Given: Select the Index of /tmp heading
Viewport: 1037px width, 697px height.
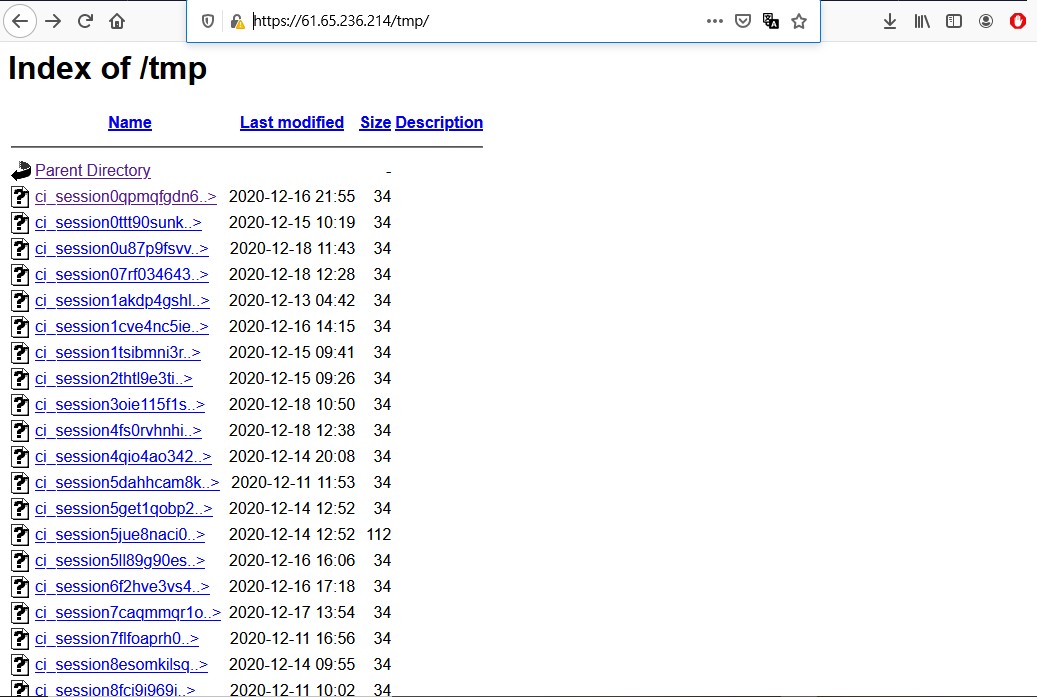Looking at the screenshot, I should point(108,68).
